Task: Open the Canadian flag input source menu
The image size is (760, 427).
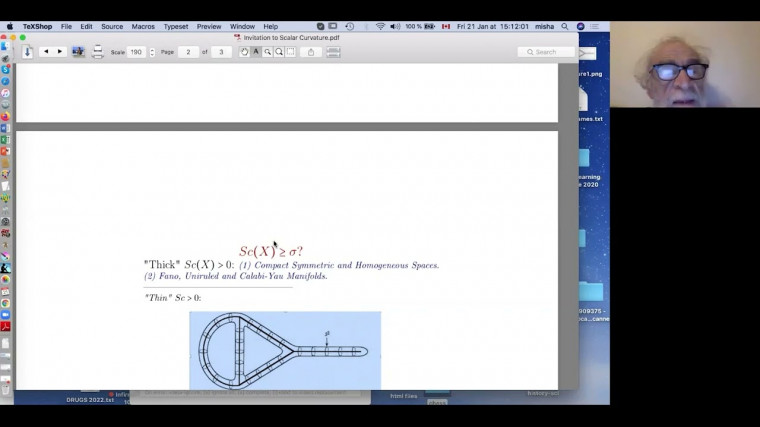Action: (446, 27)
